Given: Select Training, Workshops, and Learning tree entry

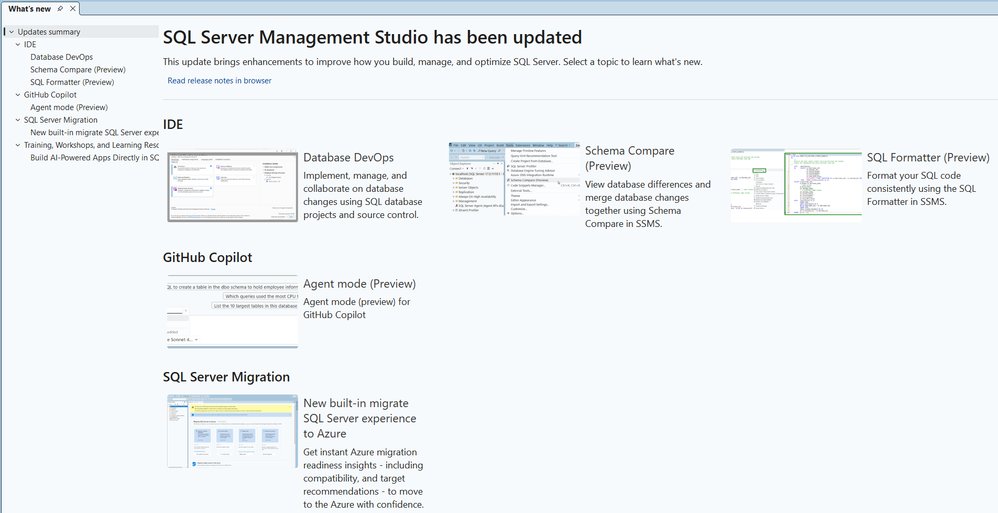Looking at the screenshot, I should [91, 145].
